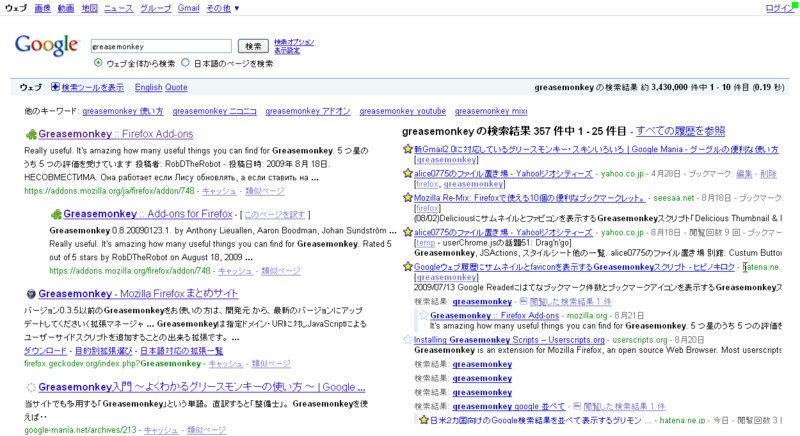Open 検索オプション link

(x=294, y=42)
